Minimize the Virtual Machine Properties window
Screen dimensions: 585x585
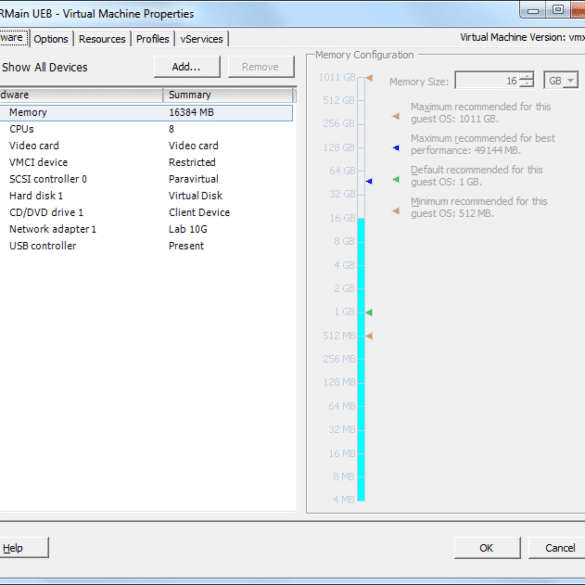533,10
